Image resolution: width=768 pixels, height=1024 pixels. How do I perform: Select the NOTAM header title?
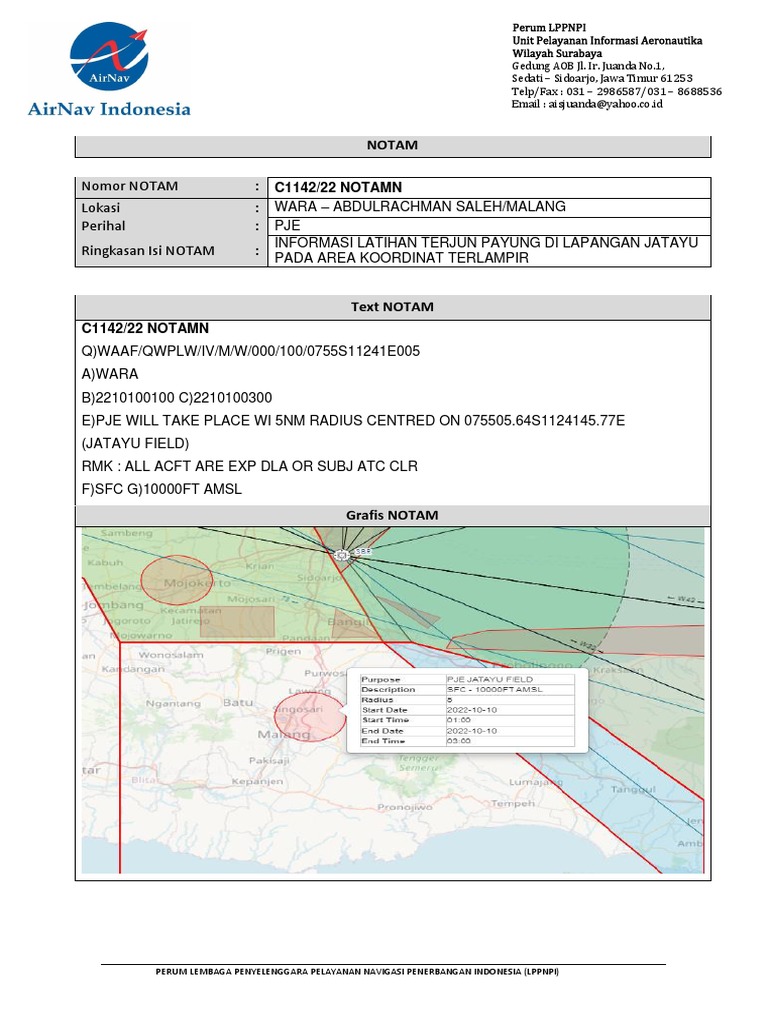coord(392,145)
